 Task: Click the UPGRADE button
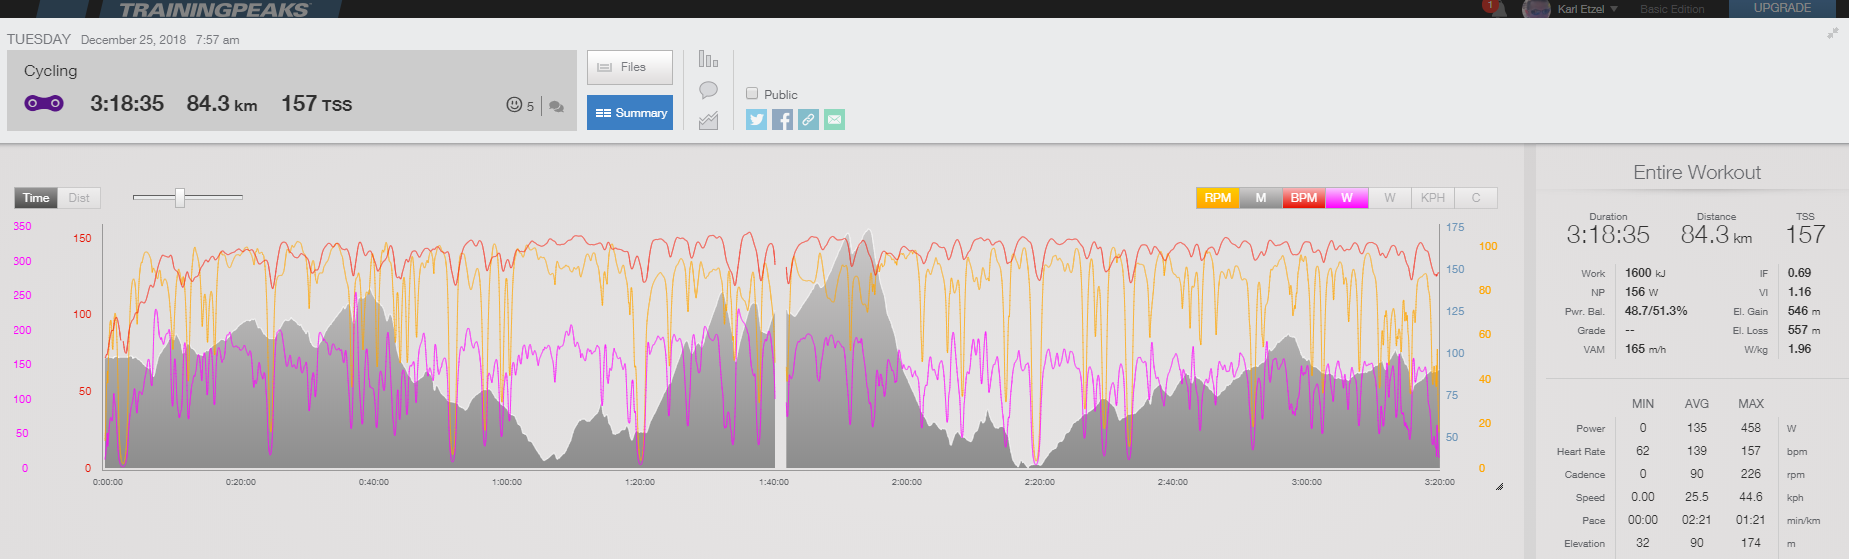coord(1782,8)
